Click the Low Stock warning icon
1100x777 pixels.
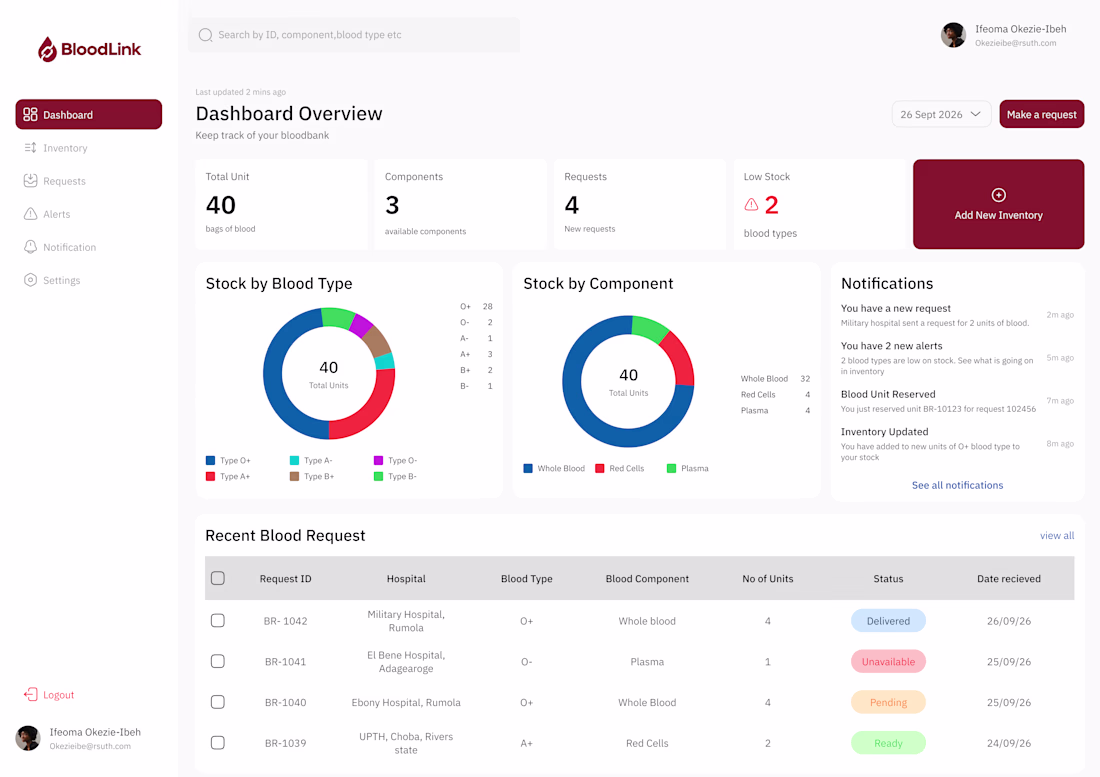coord(751,205)
